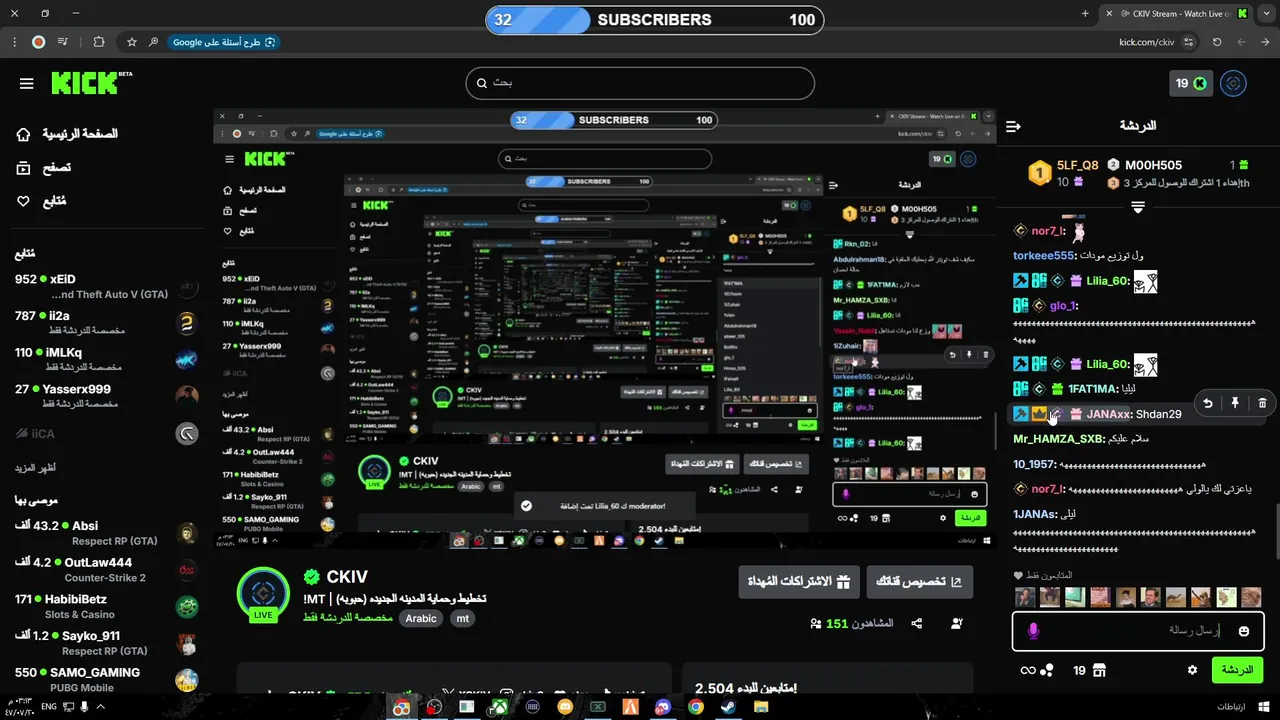The height and width of the screenshot is (720, 1280).
Task: Reload the page in Chrome toolbar
Action: pos(1217,42)
